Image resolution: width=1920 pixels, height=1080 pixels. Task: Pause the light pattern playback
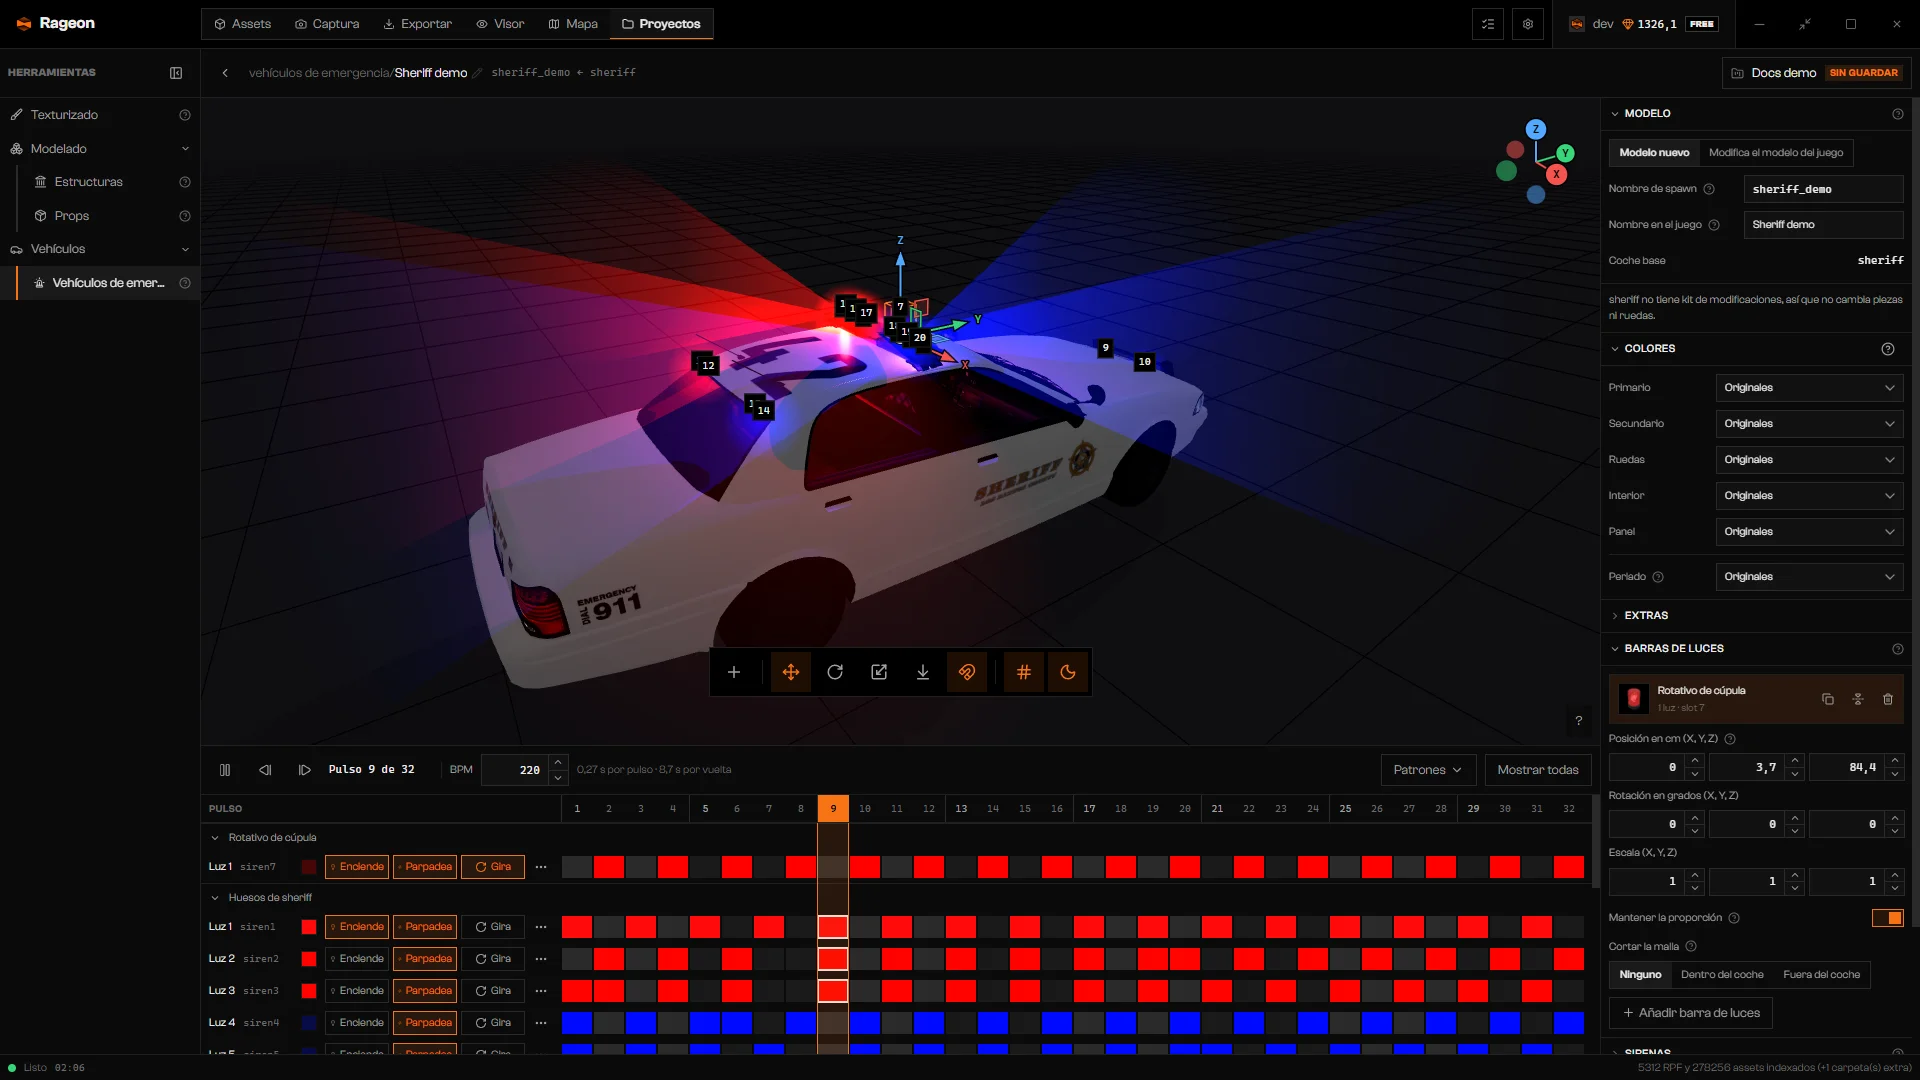(x=225, y=770)
